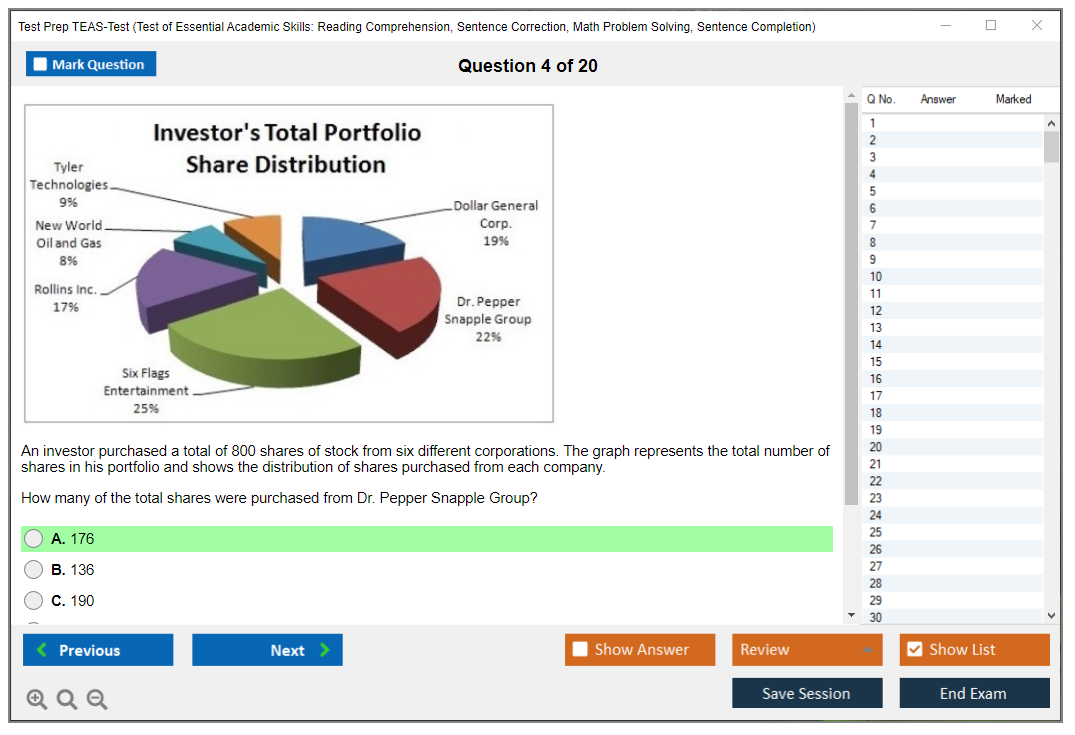The width and height of the screenshot is (1075, 735).
Task: Toggle the Mark Question checkbox
Action: (41, 65)
